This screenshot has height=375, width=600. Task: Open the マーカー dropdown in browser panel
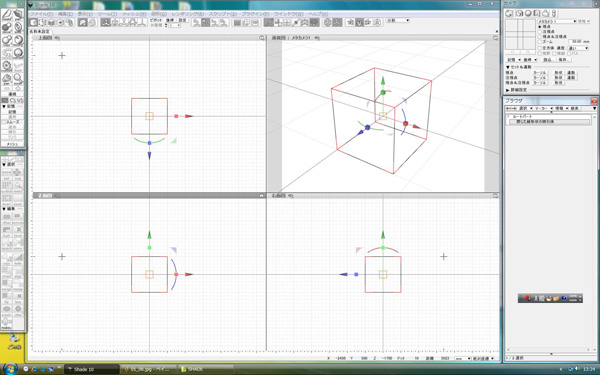coord(543,109)
